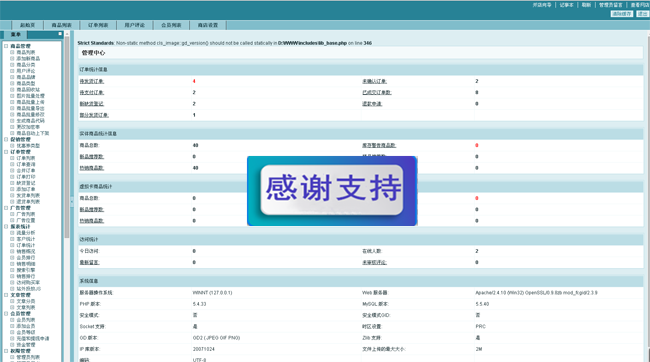Open 订单打印 in the sidebar
The image size is (650, 362).
(x=26, y=177)
